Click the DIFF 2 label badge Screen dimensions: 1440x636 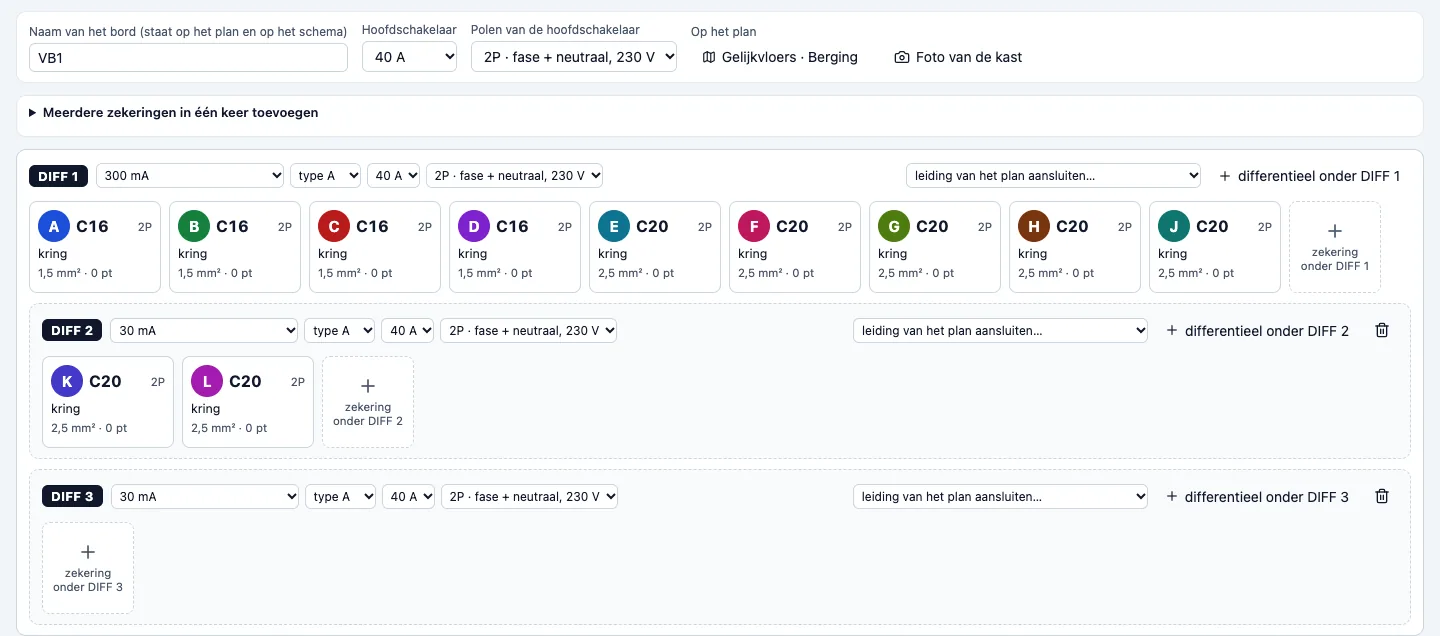[72, 330]
